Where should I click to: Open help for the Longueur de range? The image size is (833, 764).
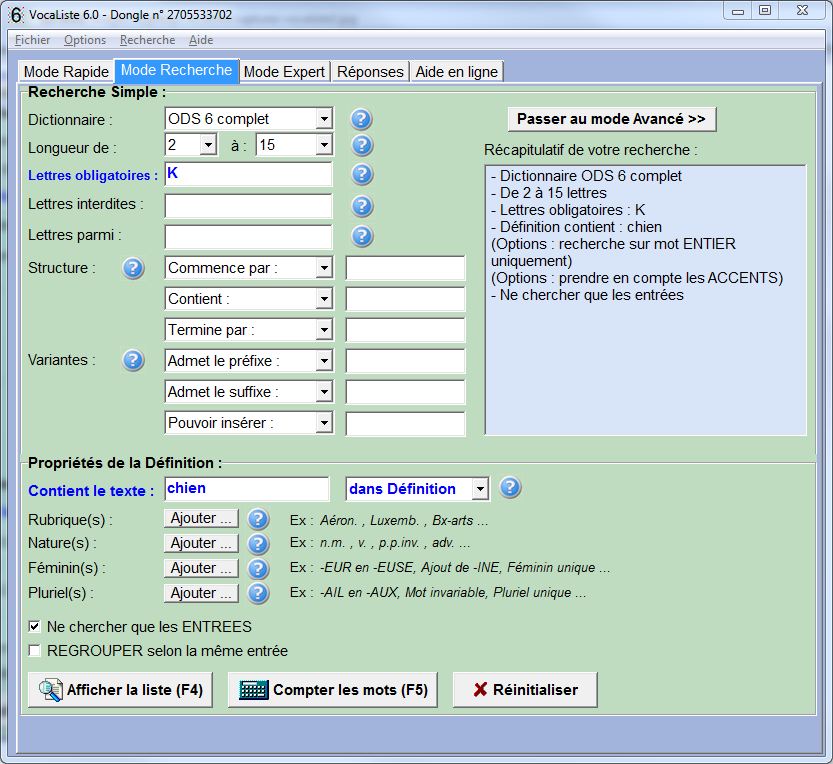coord(362,145)
